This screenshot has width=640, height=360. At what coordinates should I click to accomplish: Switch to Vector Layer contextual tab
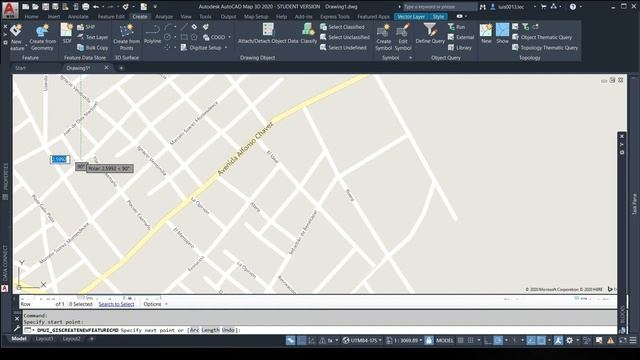pos(411,17)
